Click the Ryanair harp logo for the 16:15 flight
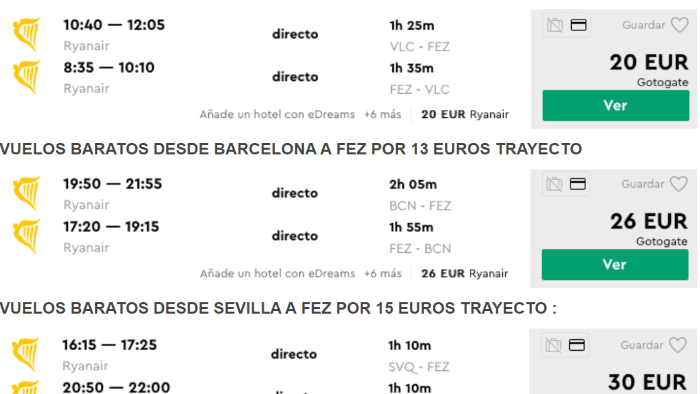The width and height of the screenshot is (700, 394). (x=26, y=354)
